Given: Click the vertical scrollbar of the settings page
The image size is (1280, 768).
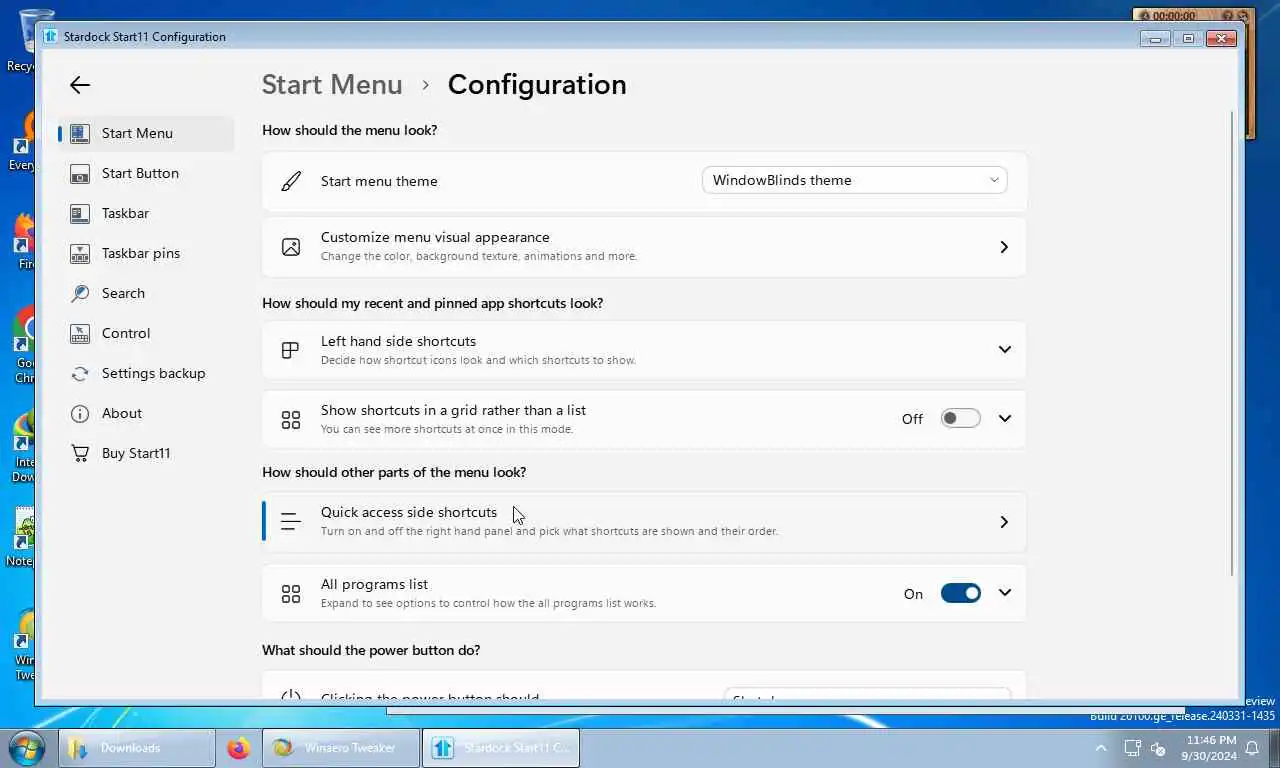Looking at the screenshot, I should pyautogui.click(x=1232, y=343).
